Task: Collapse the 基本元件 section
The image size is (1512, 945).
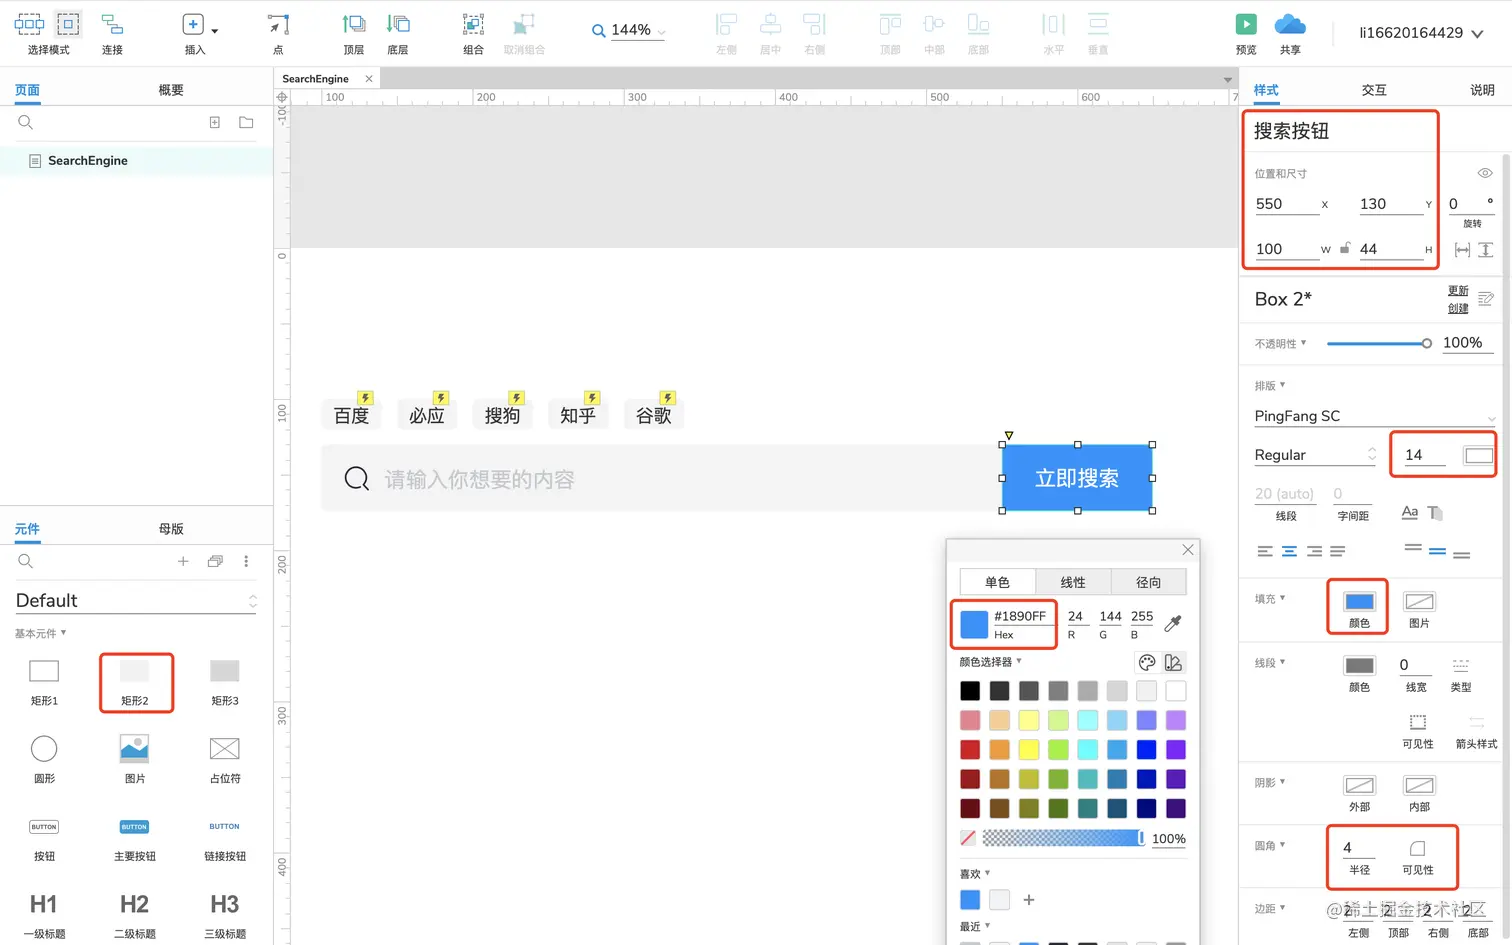Action: (x=41, y=633)
